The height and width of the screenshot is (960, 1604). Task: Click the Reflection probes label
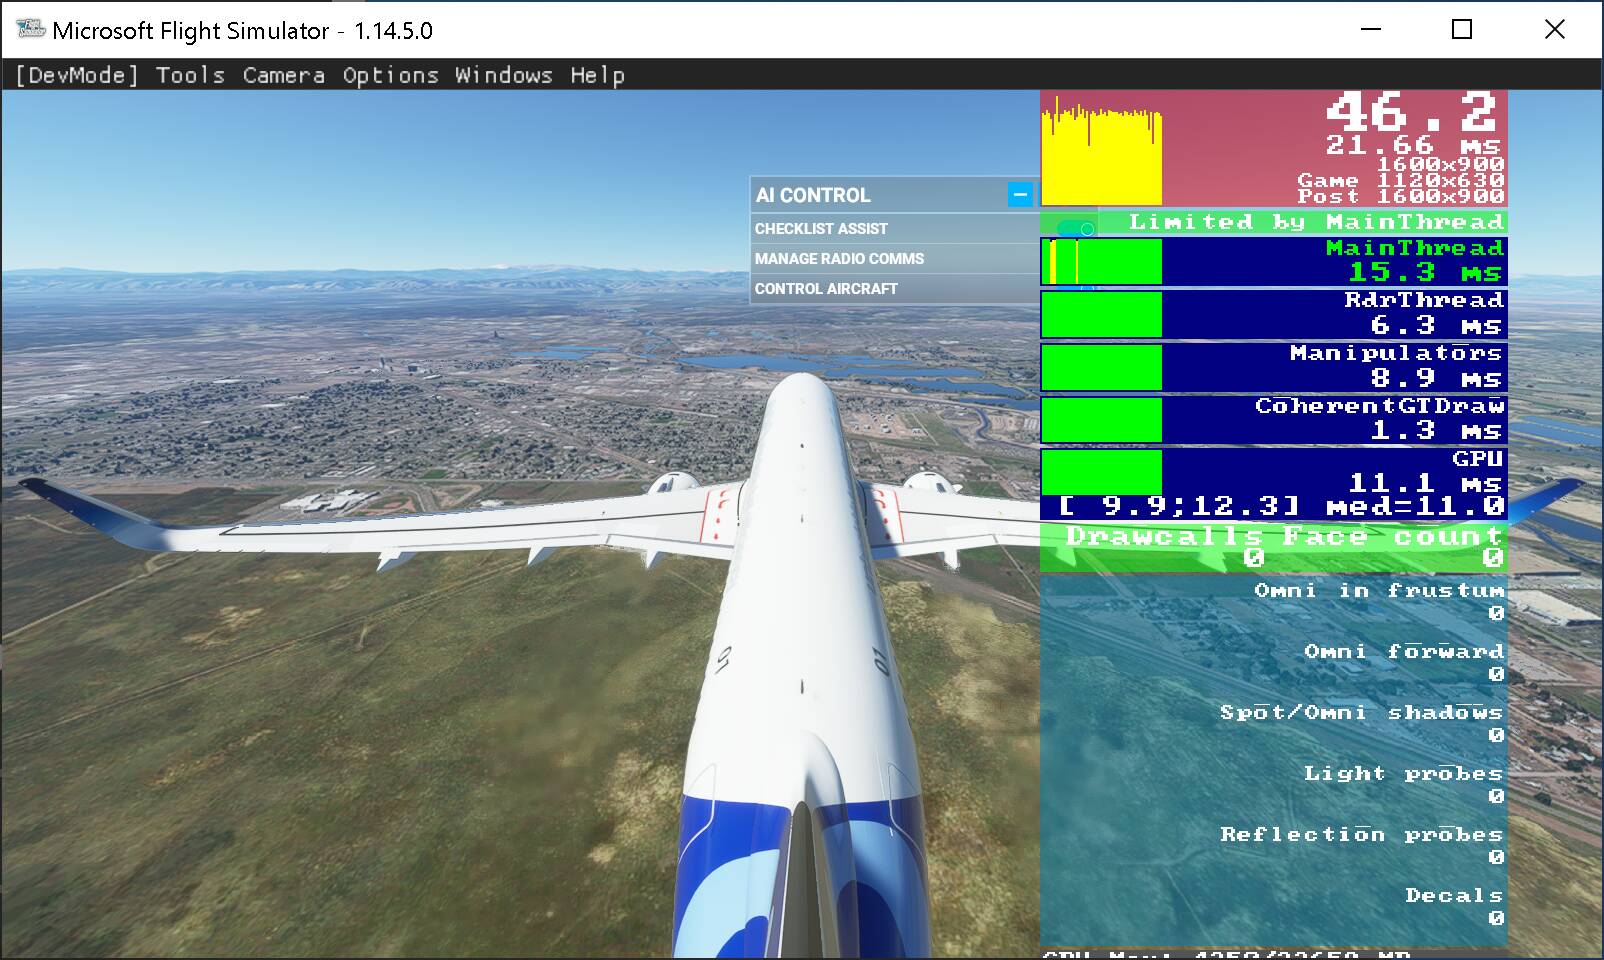pyautogui.click(x=1361, y=835)
